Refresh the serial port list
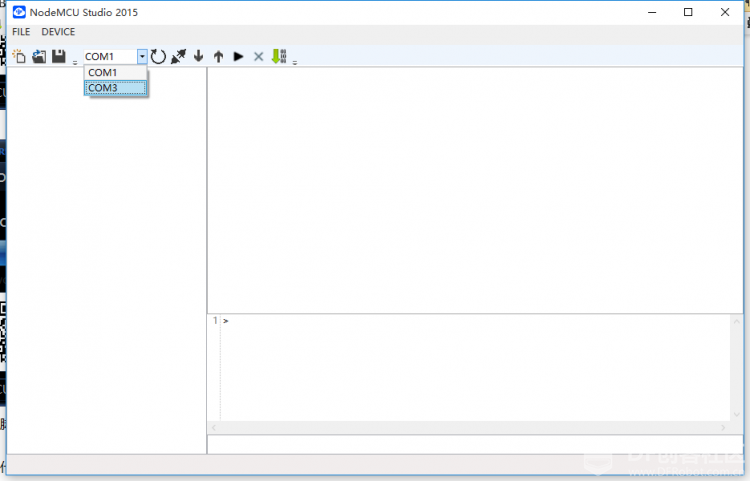This screenshot has height=481, width=750. pyautogui.click(x=158, y=56)
